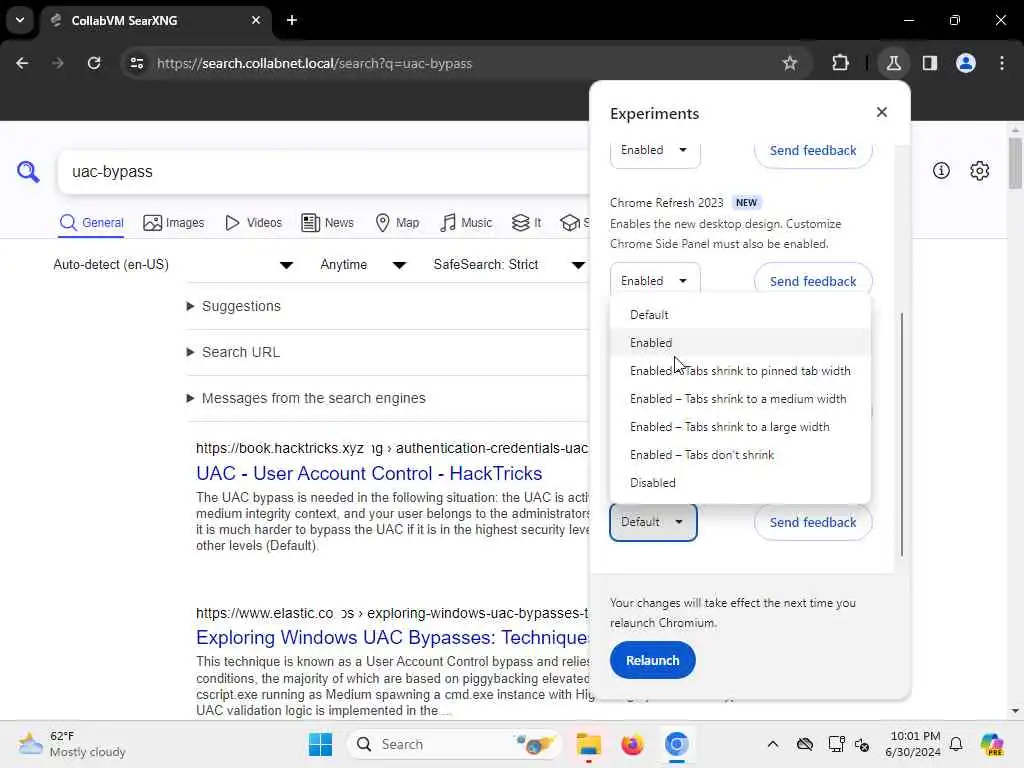Show hidden system tray icons
The height and width of the screenshot is (768, 1024).
point(773,744)
